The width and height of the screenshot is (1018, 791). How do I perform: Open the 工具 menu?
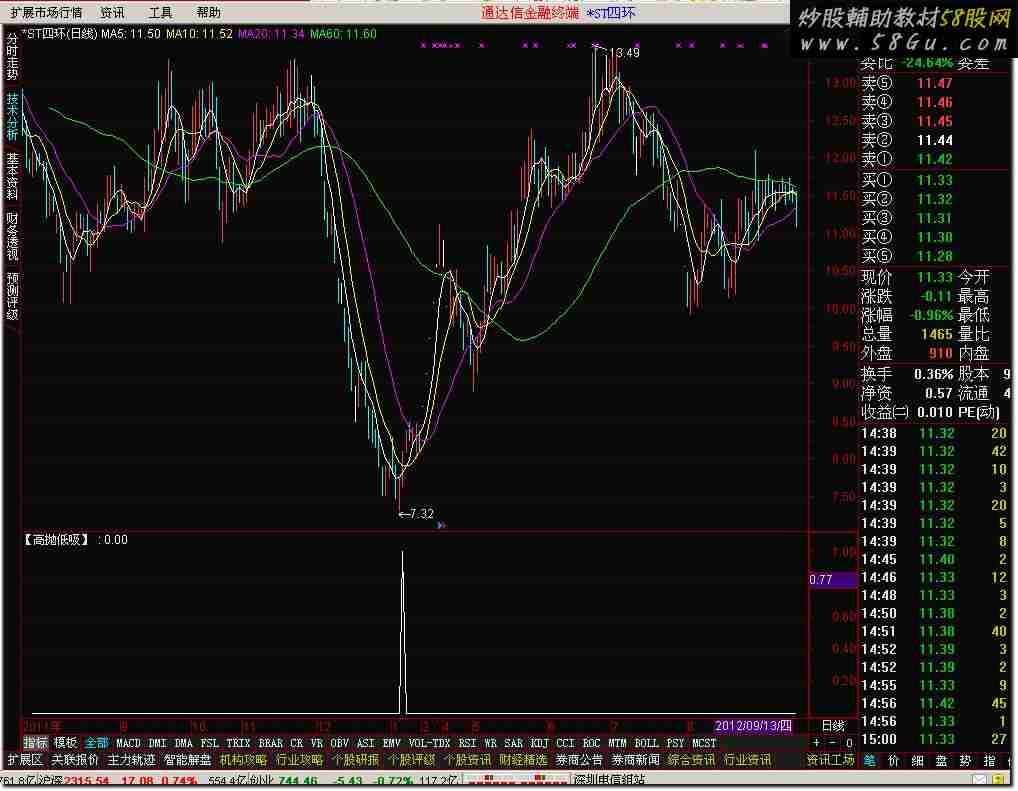160,13
